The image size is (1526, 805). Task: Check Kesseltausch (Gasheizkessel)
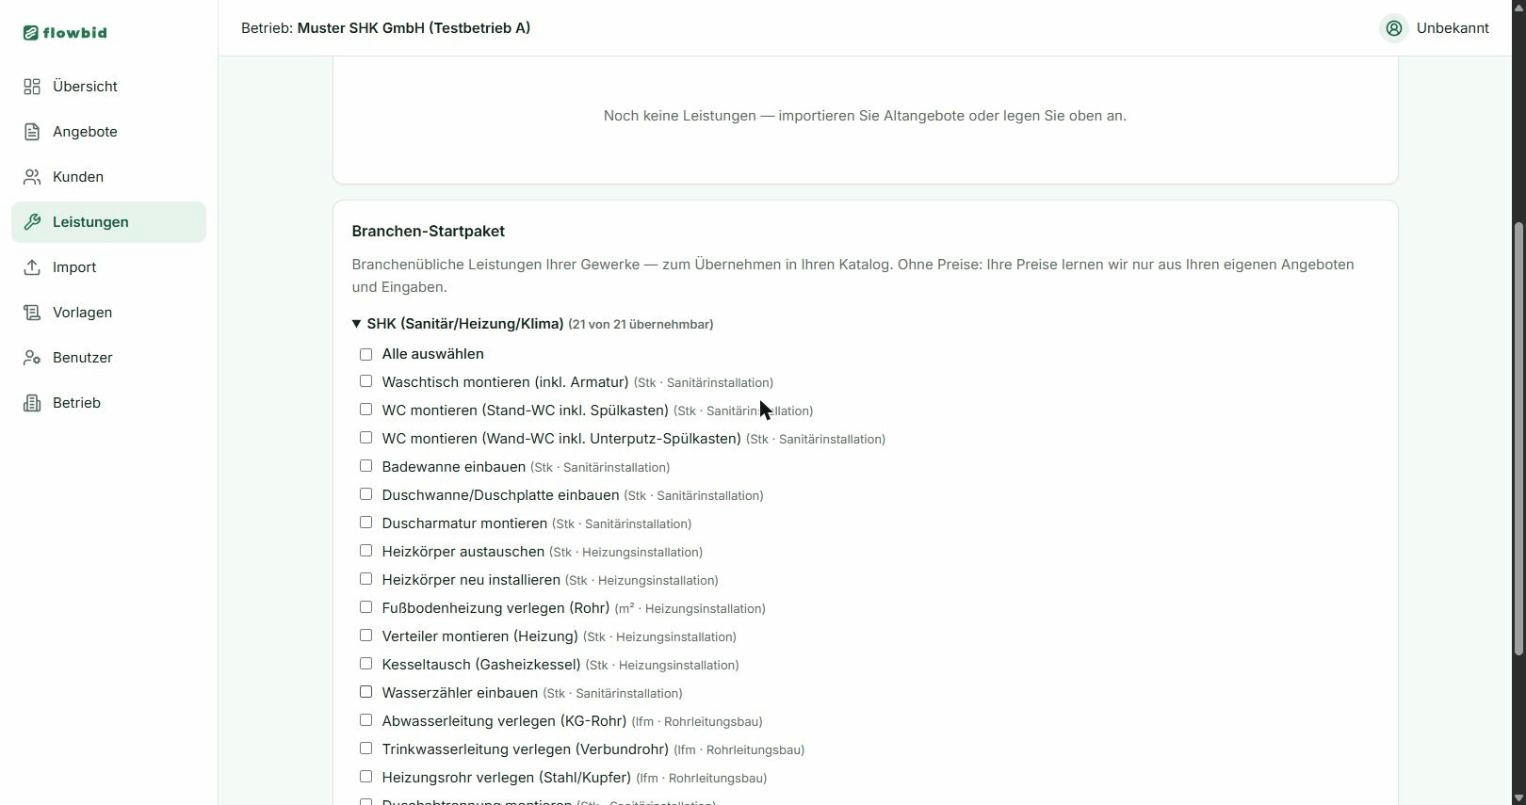click(x=366, y=663)
